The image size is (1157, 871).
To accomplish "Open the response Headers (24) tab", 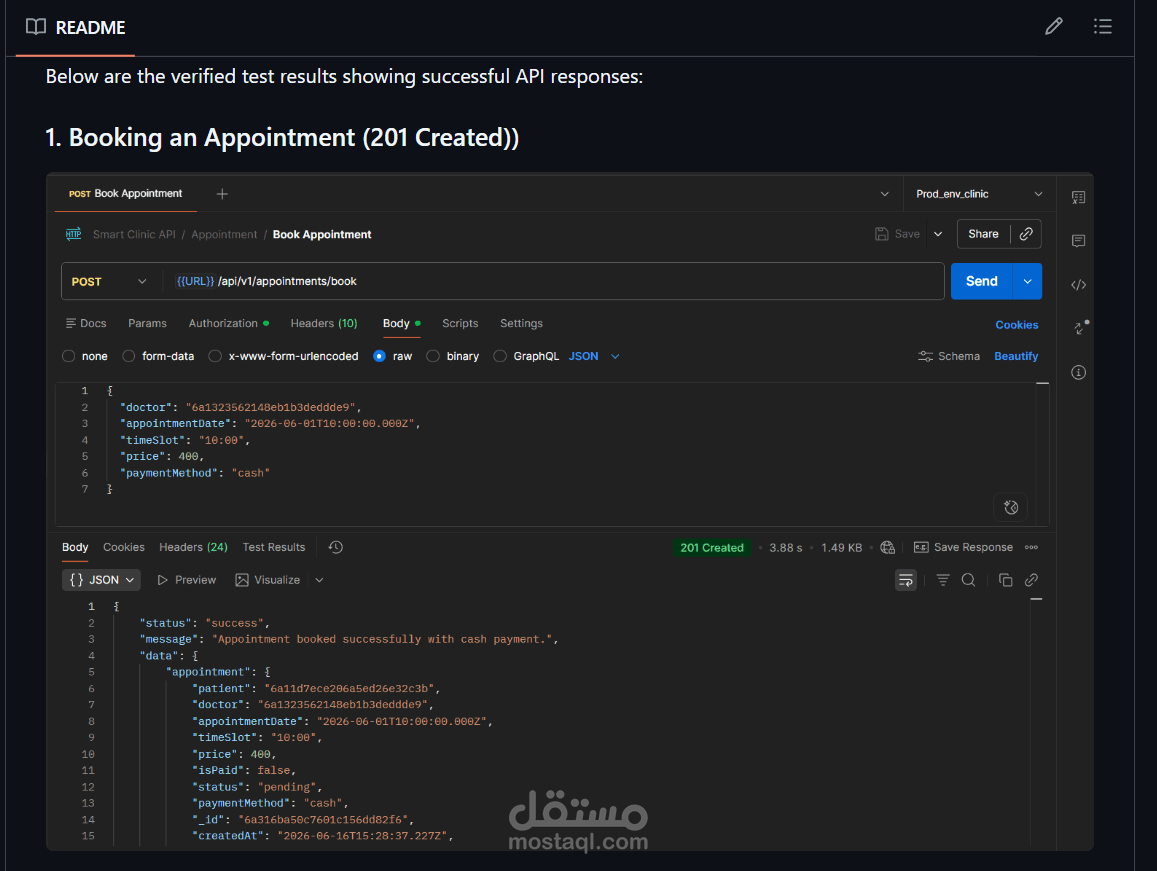I will 193,547.
